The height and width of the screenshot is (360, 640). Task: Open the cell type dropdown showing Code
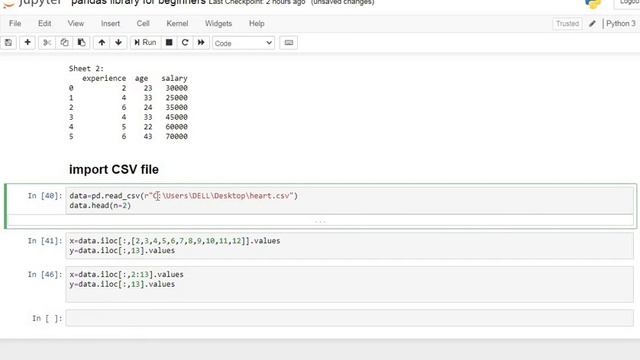coord(243,43)
